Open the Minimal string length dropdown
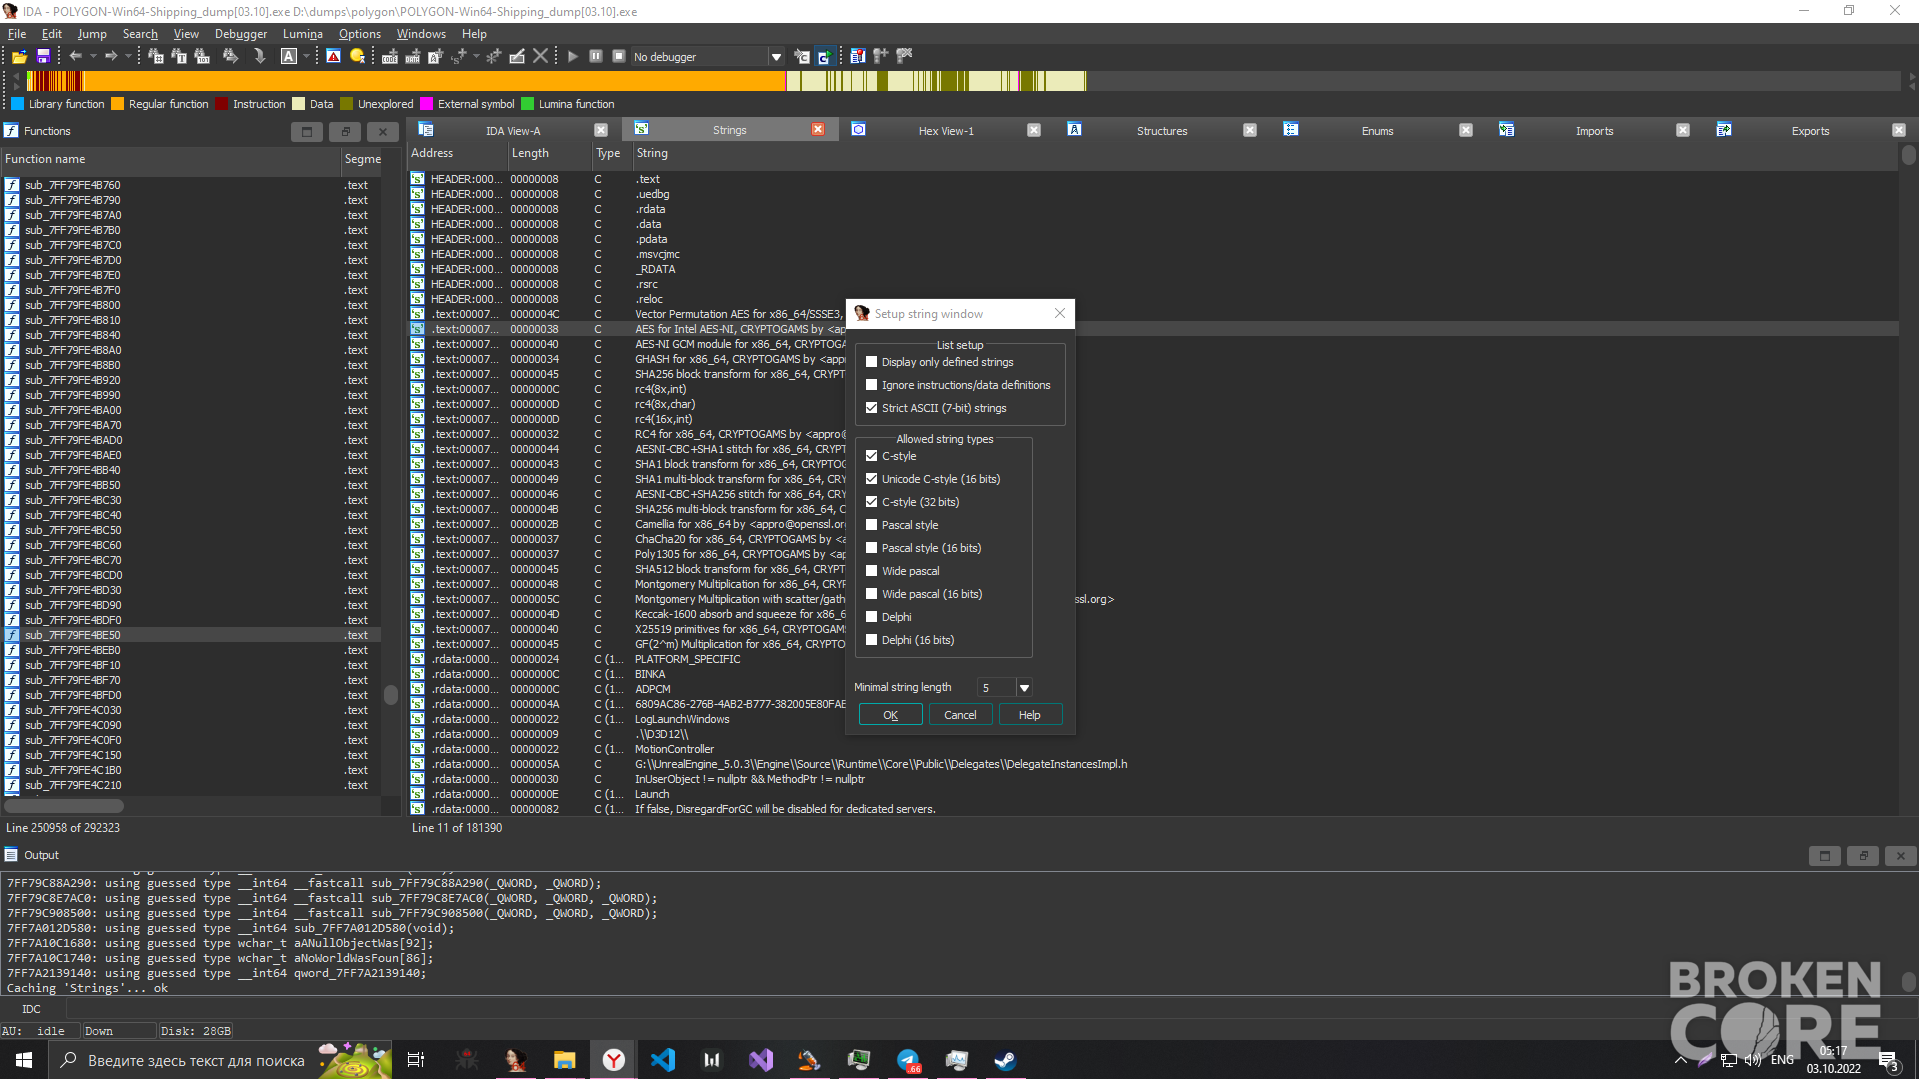1919x1079 pixels. click(x=1024, y=688)
